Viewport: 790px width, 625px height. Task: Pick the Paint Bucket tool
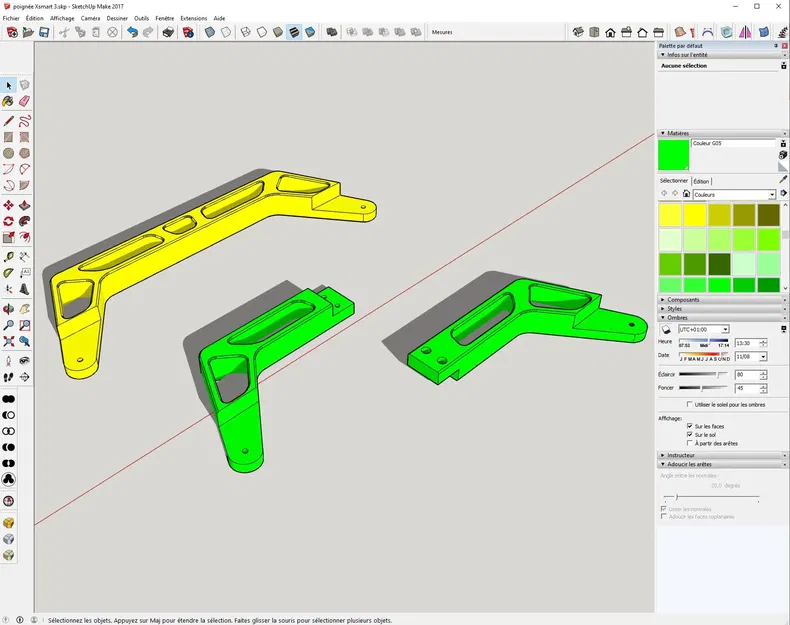pyautogui.click(x=9, y=101)
